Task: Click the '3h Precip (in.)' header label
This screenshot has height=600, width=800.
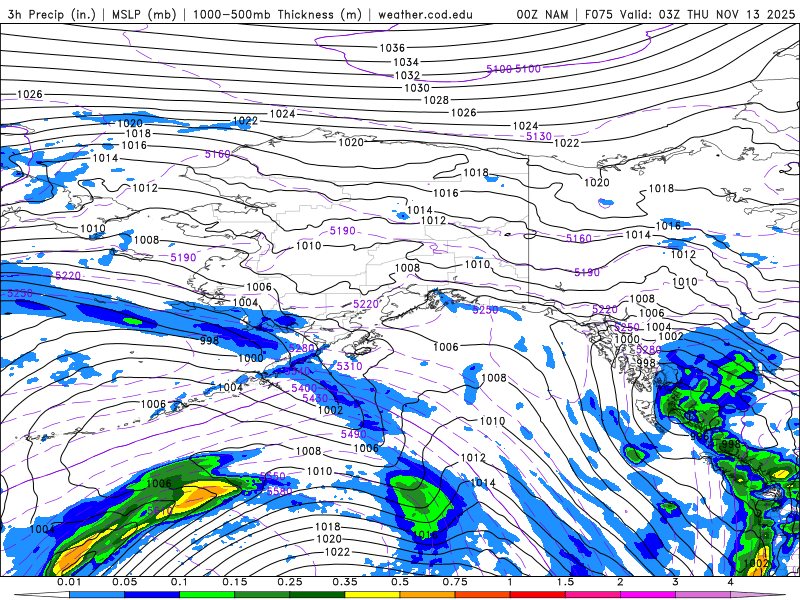Action: (52, 14)
